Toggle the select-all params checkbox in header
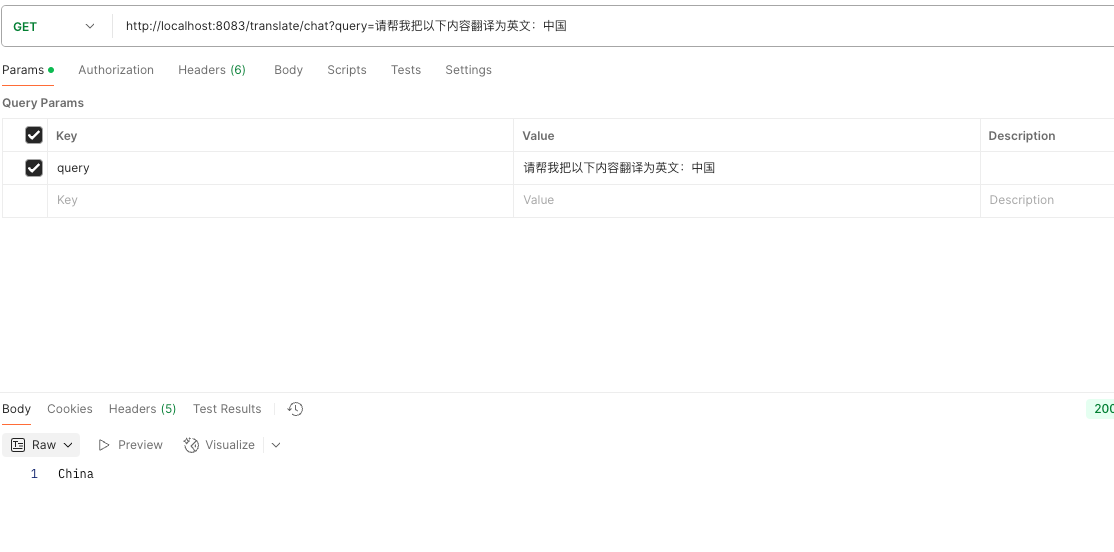Image resolution: width=1114 pixels, height=552 pixels. coord(34,135)
